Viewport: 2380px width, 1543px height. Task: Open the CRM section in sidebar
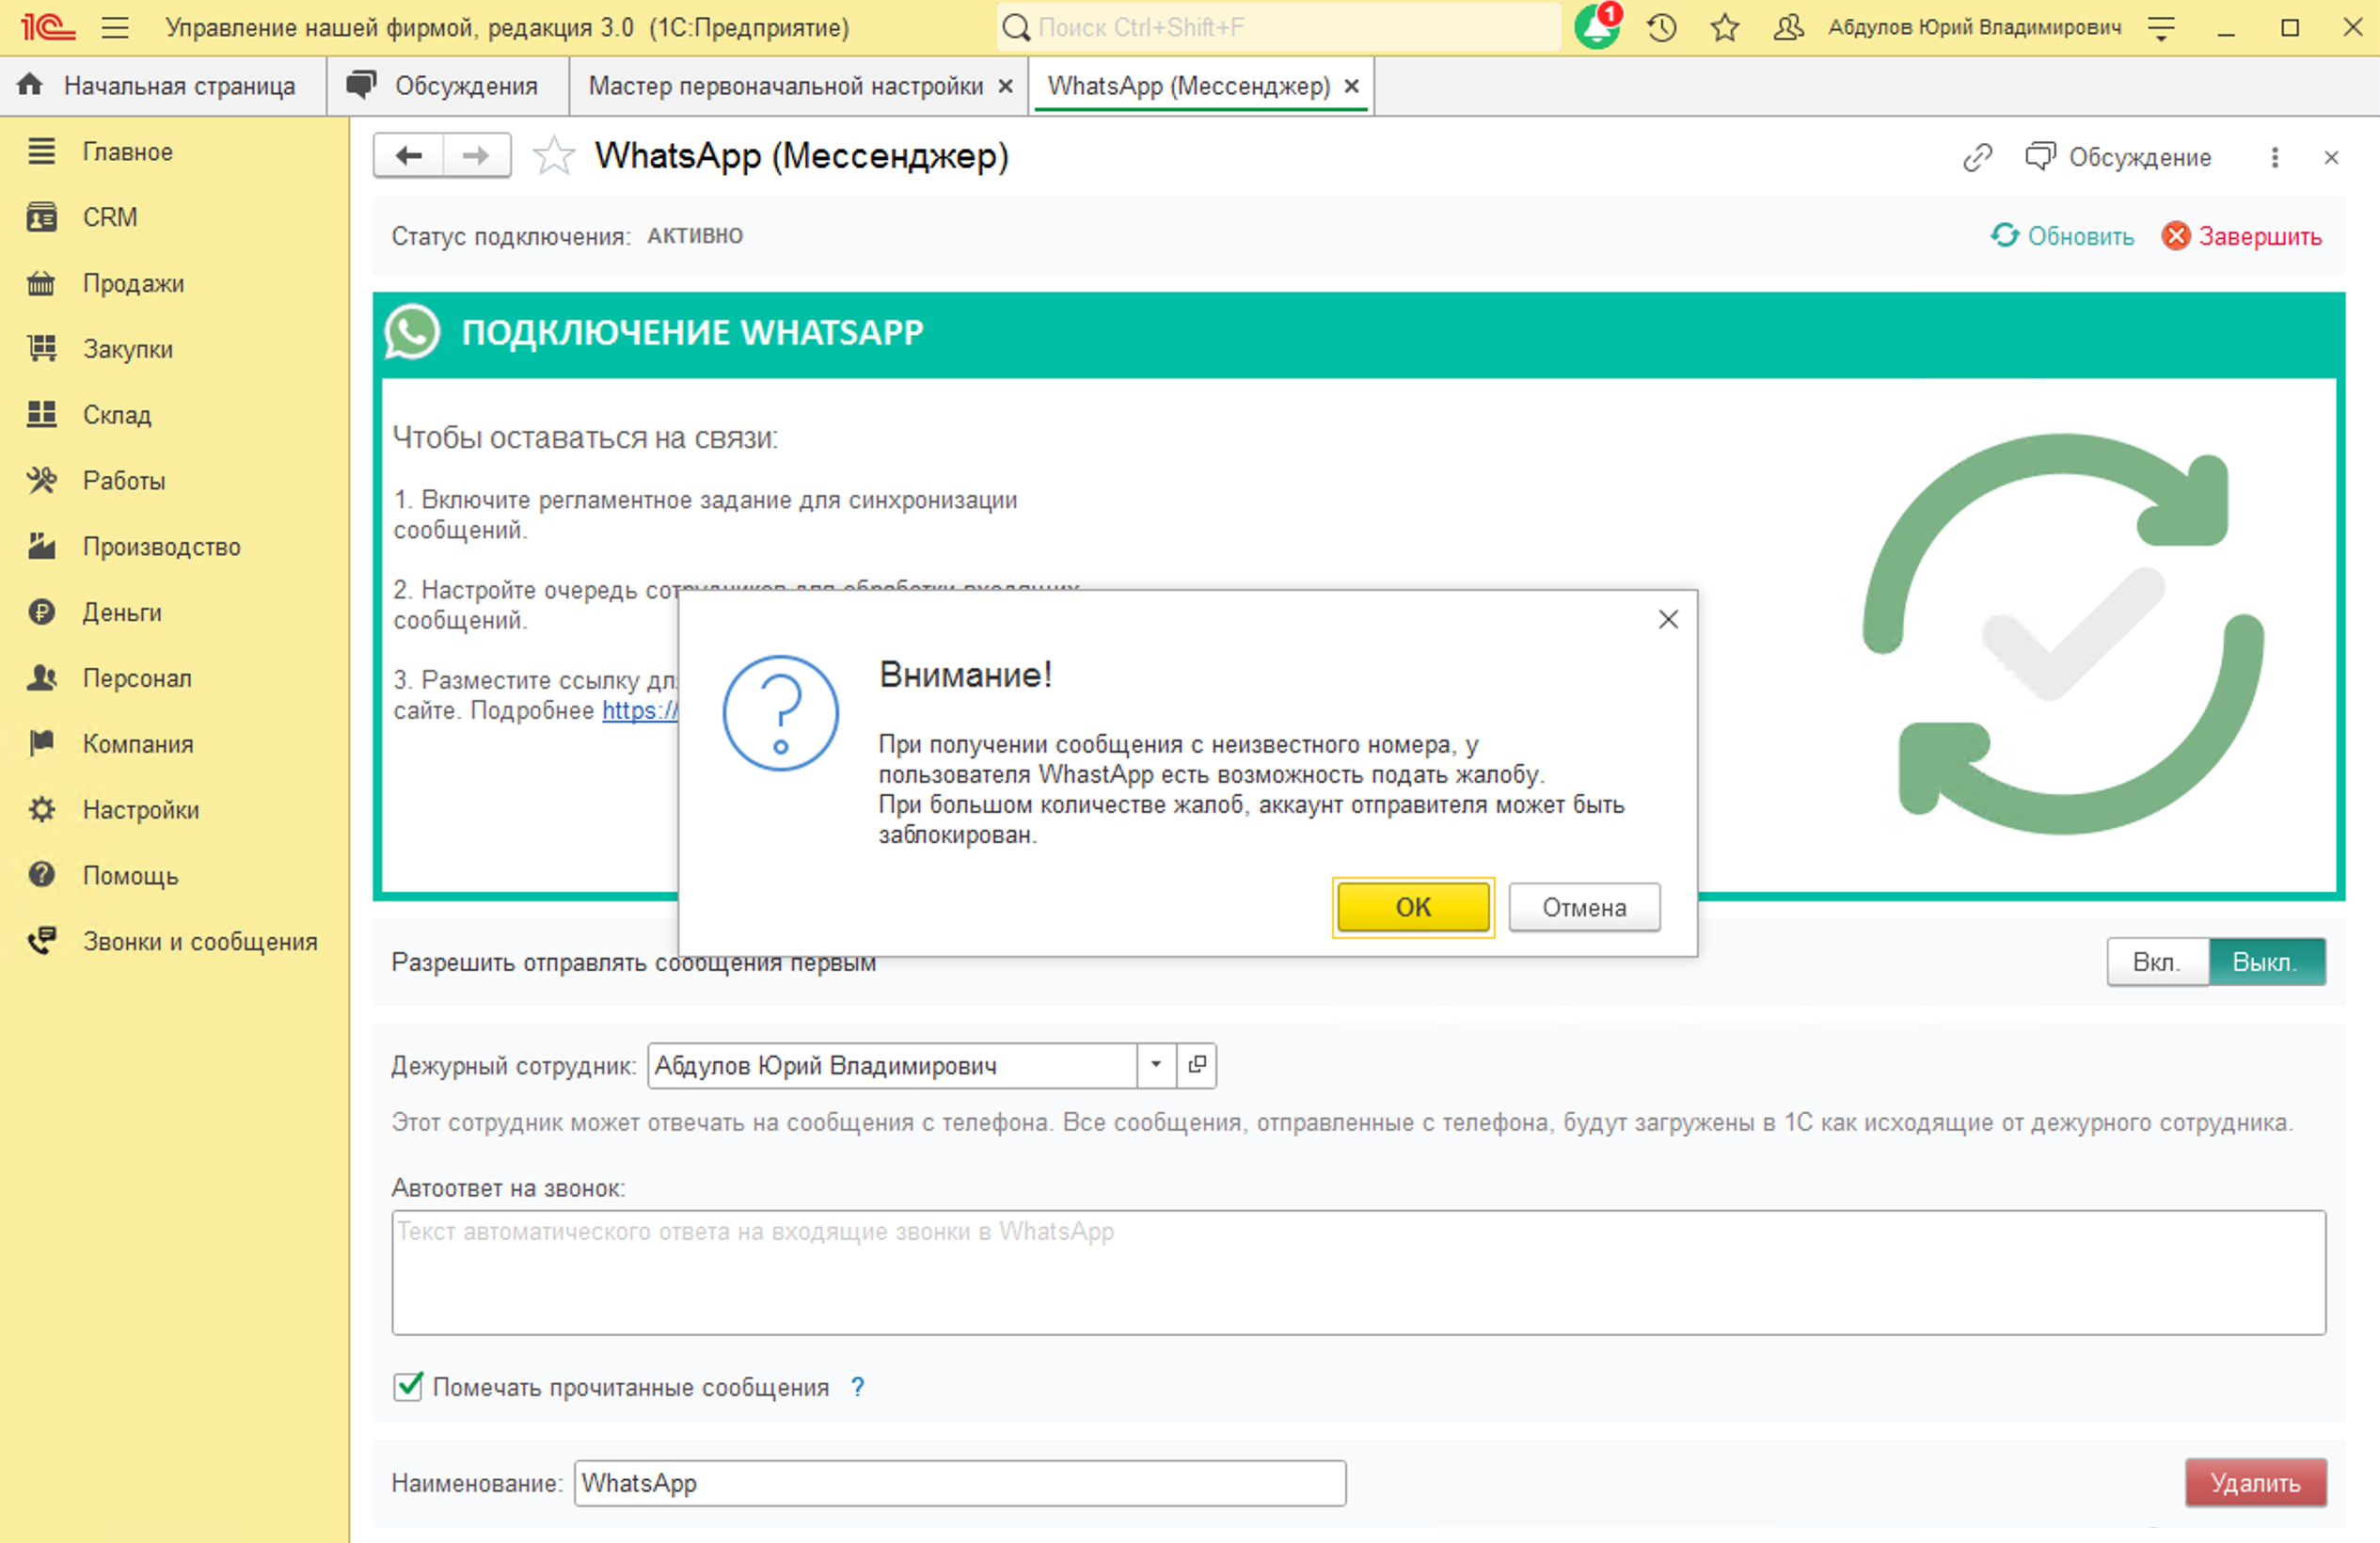pyautogui.click(x=109, y=217)
